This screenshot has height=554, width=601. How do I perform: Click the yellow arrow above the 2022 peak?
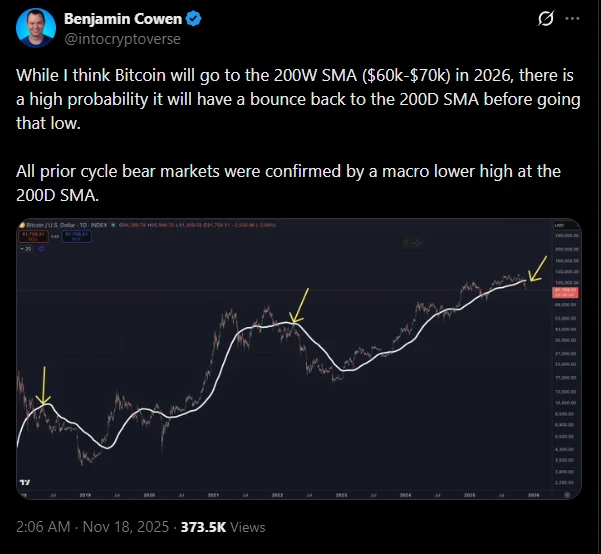click(297, 305)
